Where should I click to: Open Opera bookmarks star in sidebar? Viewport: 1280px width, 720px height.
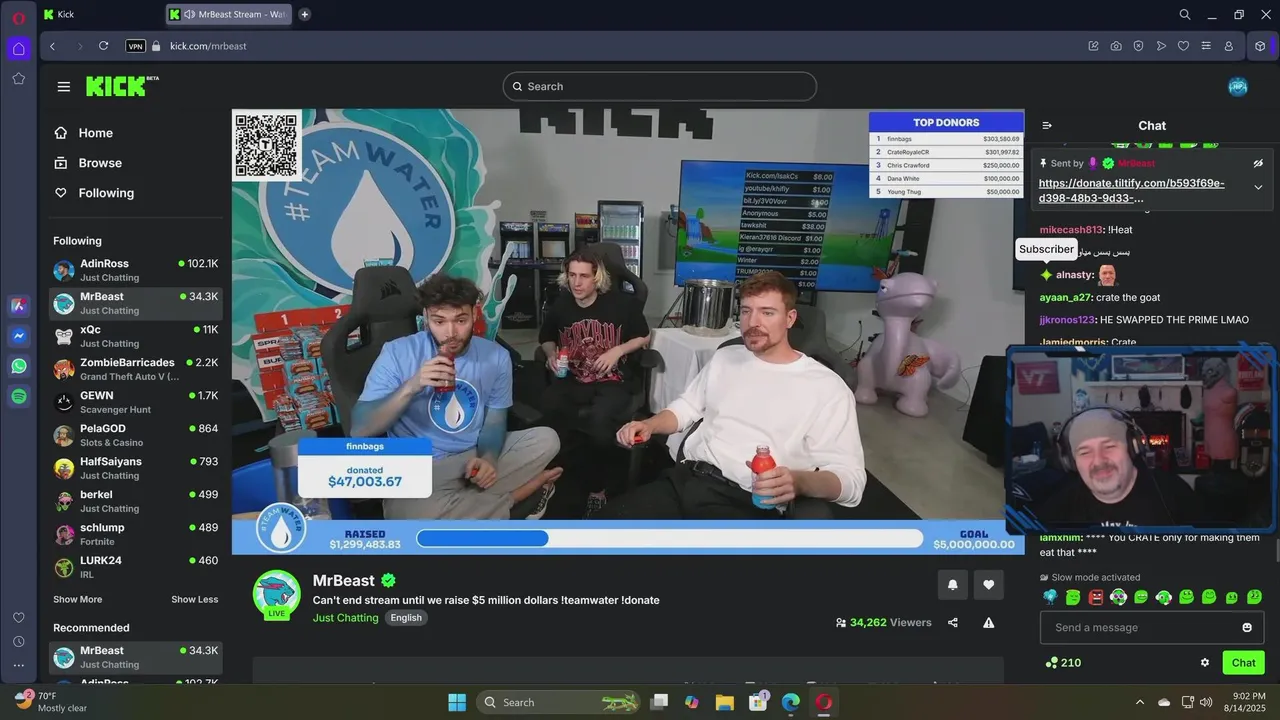click(x=19, y=78)
